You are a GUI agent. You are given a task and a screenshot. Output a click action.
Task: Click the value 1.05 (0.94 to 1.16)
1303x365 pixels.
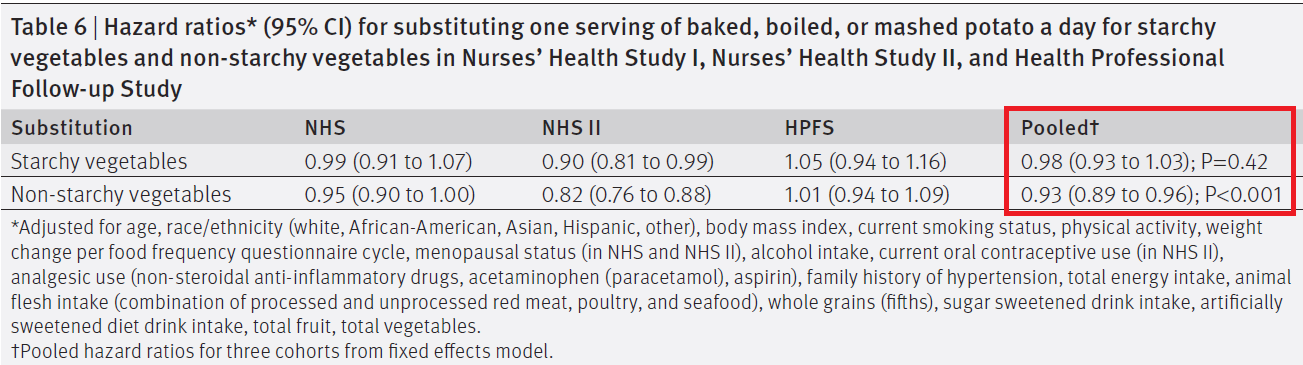pos(868,161)
